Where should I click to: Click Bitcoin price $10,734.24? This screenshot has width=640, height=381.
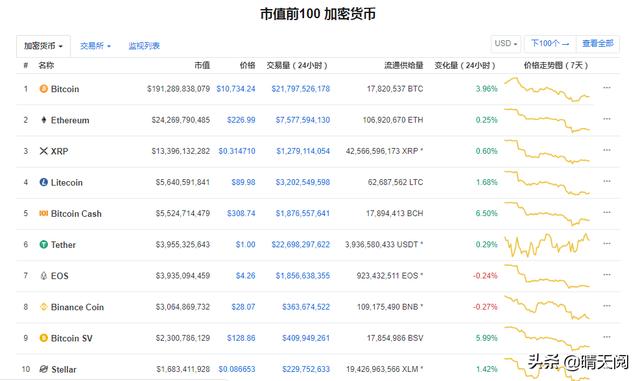click(236, 89)
